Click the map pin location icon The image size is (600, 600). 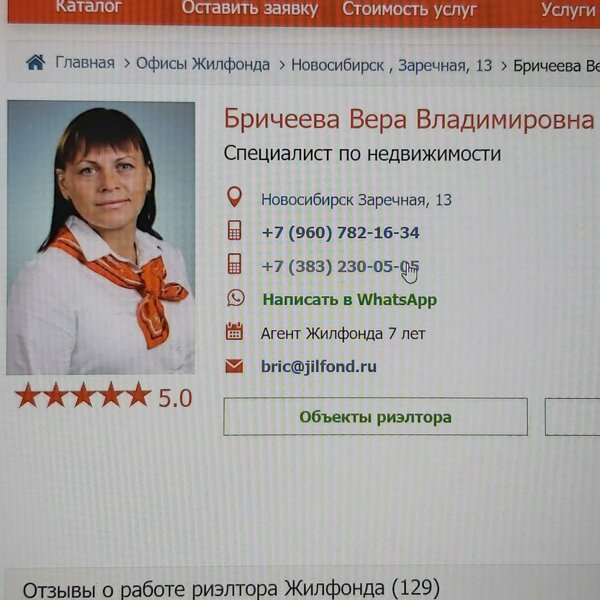pos(234,197)
